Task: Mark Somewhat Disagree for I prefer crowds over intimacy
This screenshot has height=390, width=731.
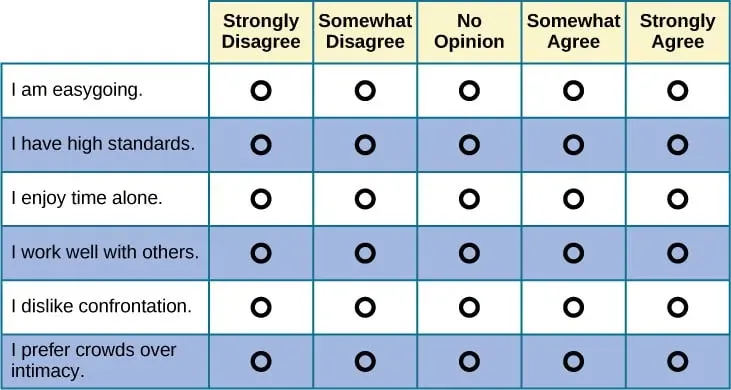Action: pos(365,361)
